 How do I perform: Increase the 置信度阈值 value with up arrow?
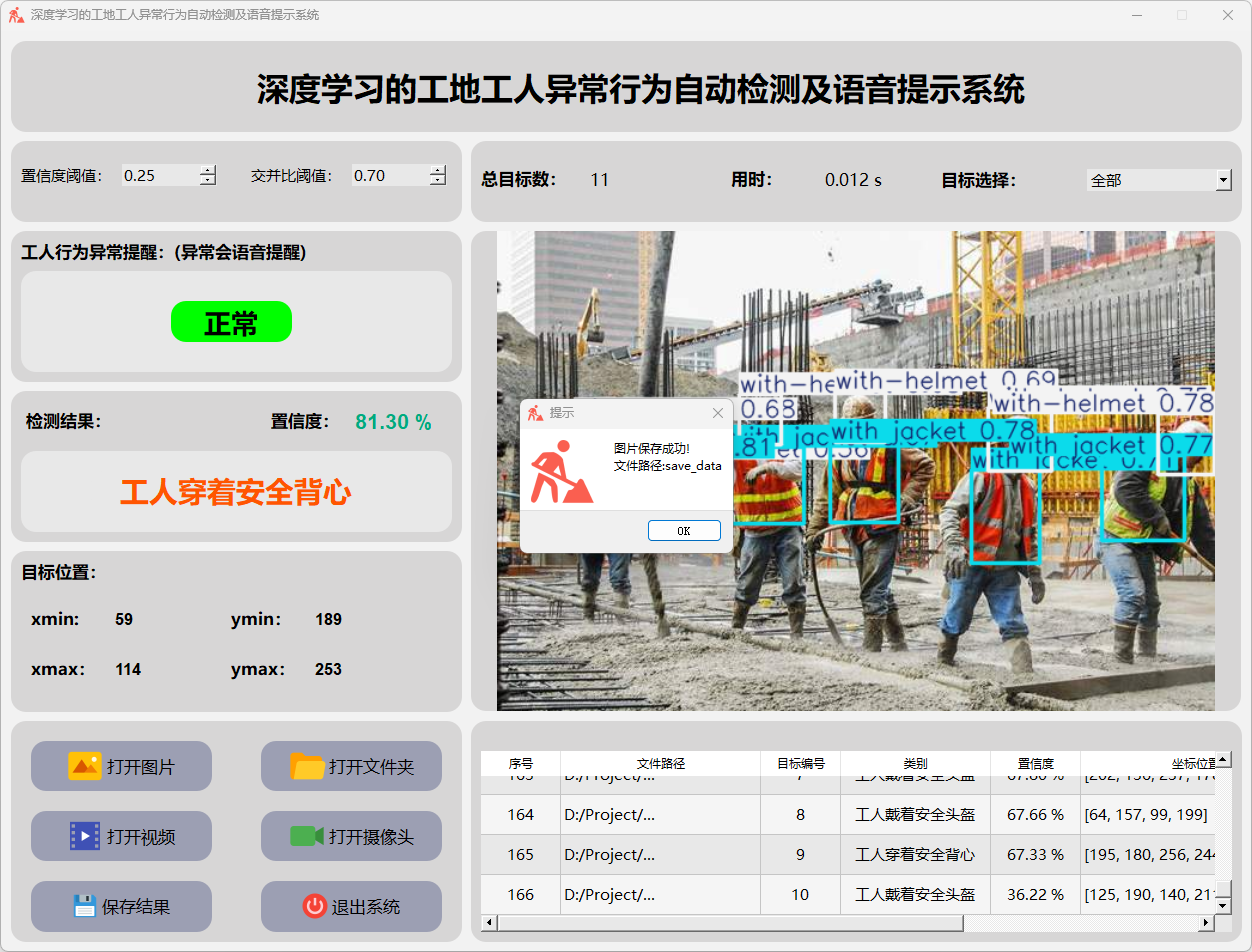(x=207, y=170)
